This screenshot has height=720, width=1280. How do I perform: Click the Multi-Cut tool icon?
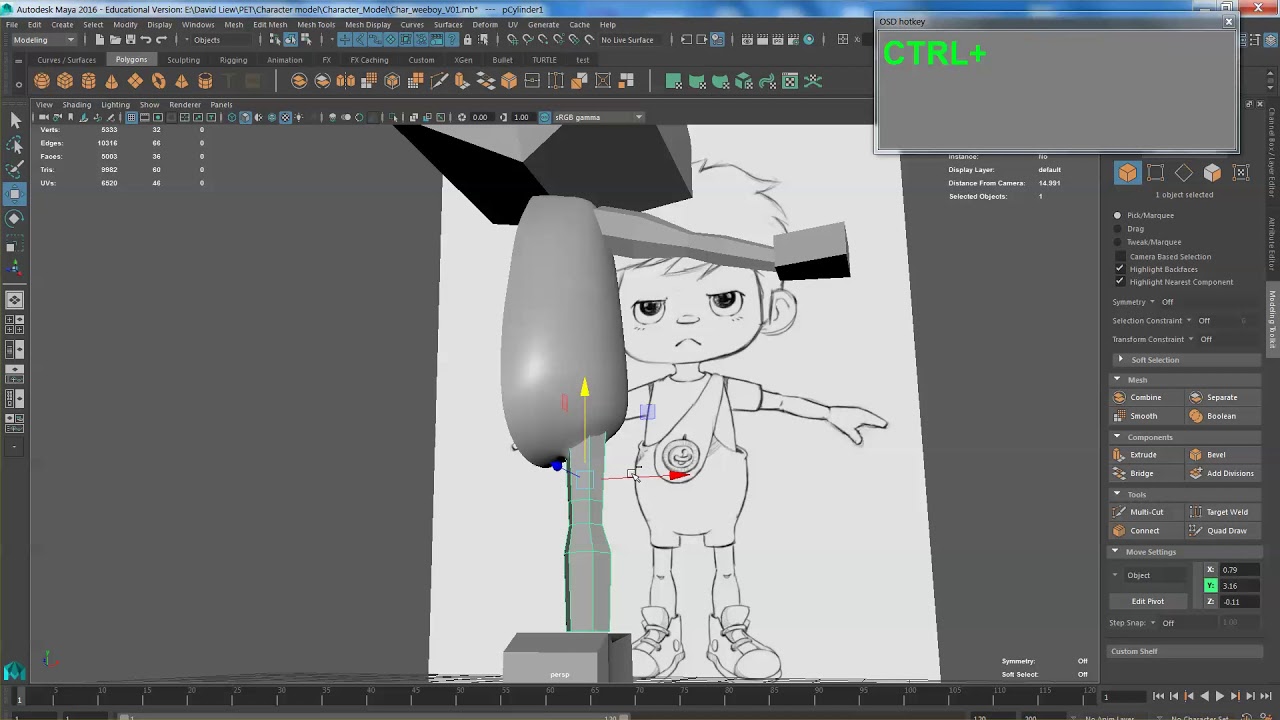(1120, 512)
